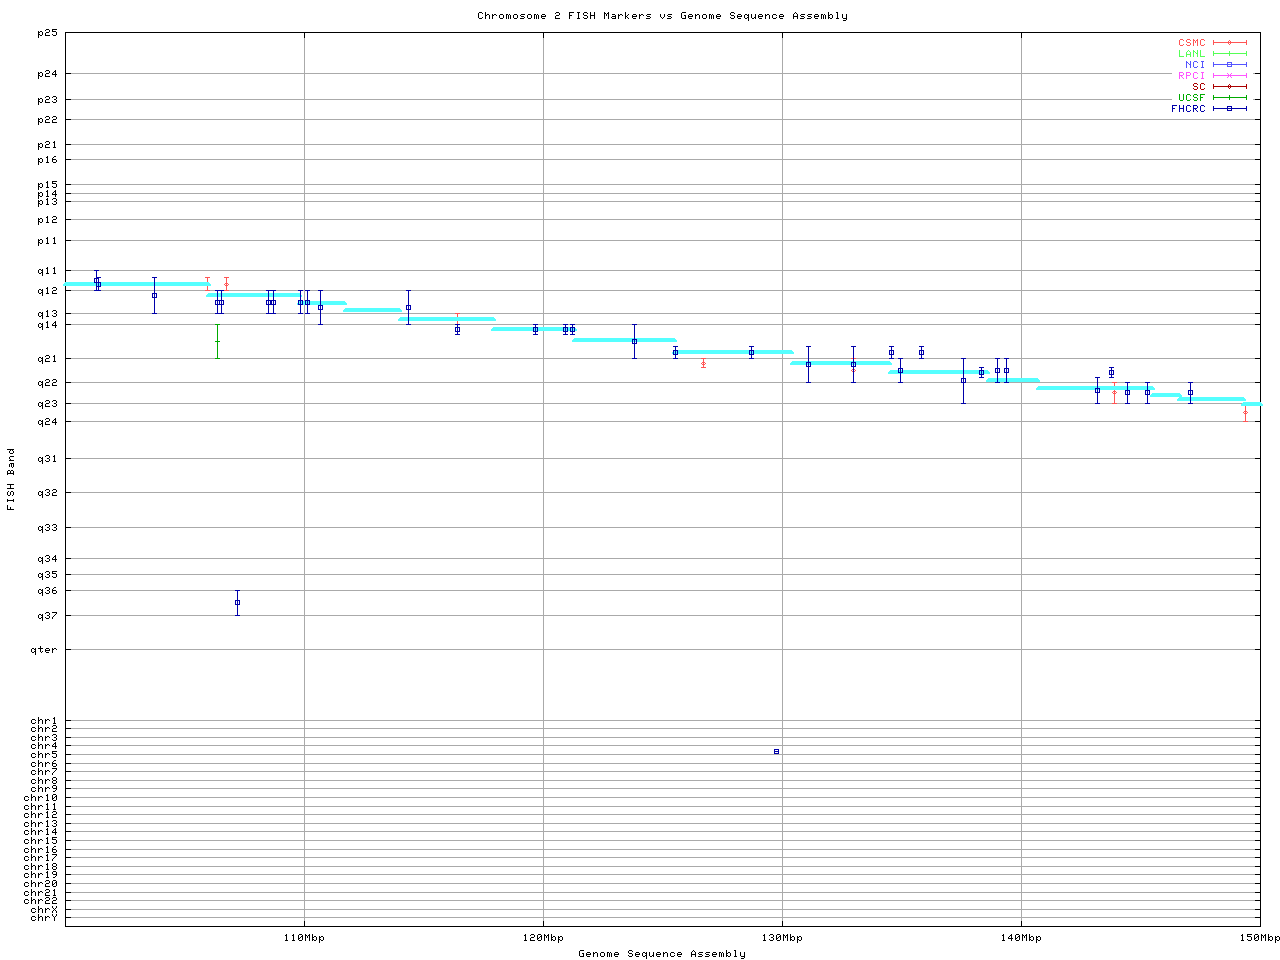This screenshot has height=960, width=1280.
Task: Click the p25 y-axis tick label
Action: (x=47, y=33)
